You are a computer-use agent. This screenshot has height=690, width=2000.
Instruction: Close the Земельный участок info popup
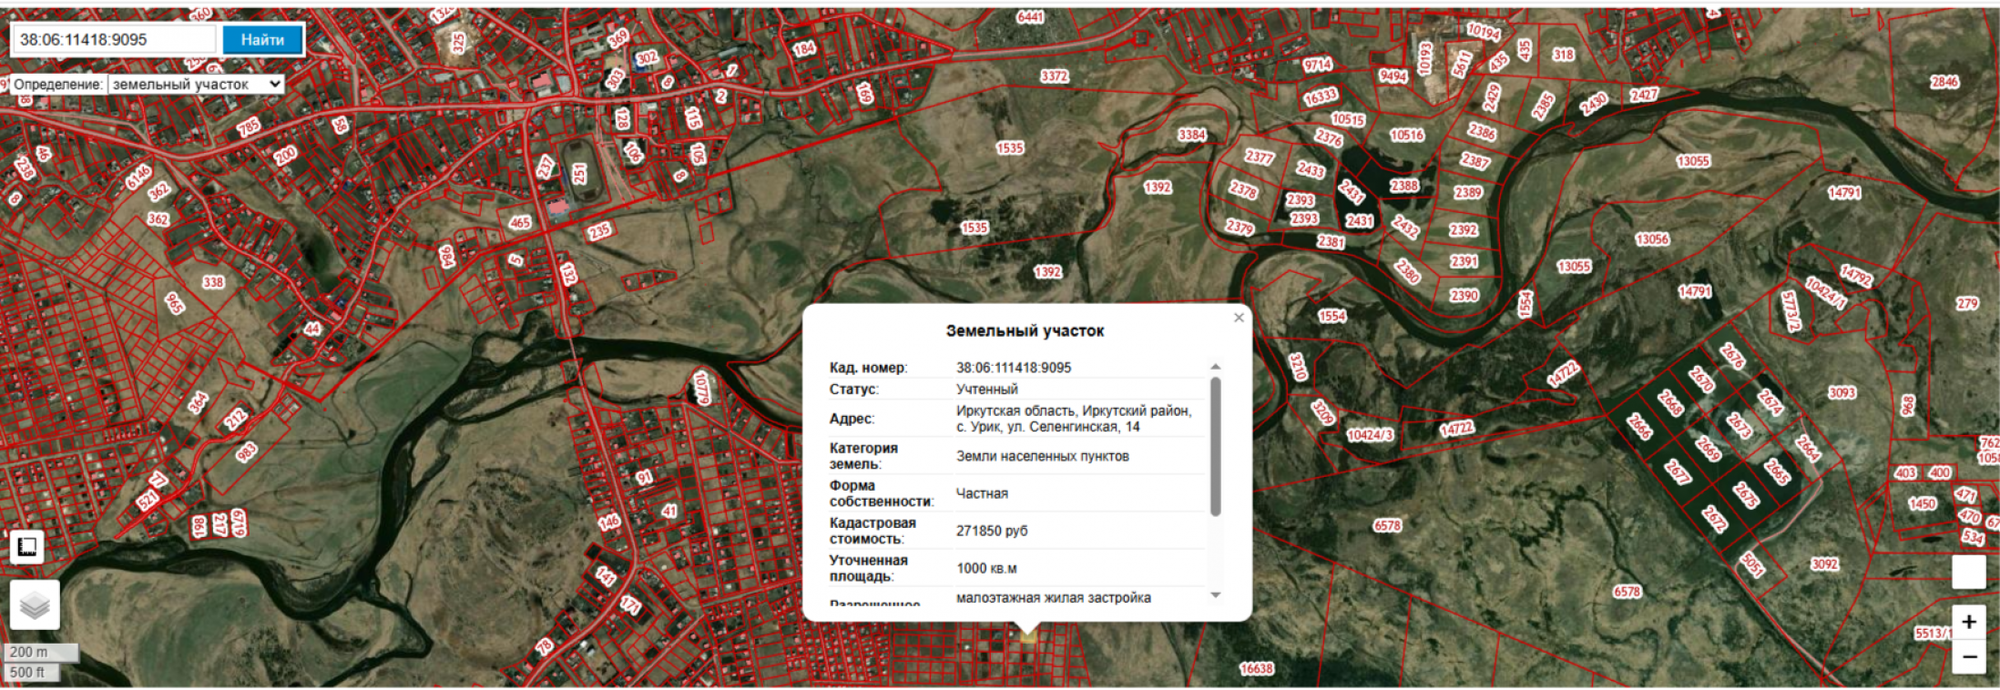click(x=1239, y=318)
